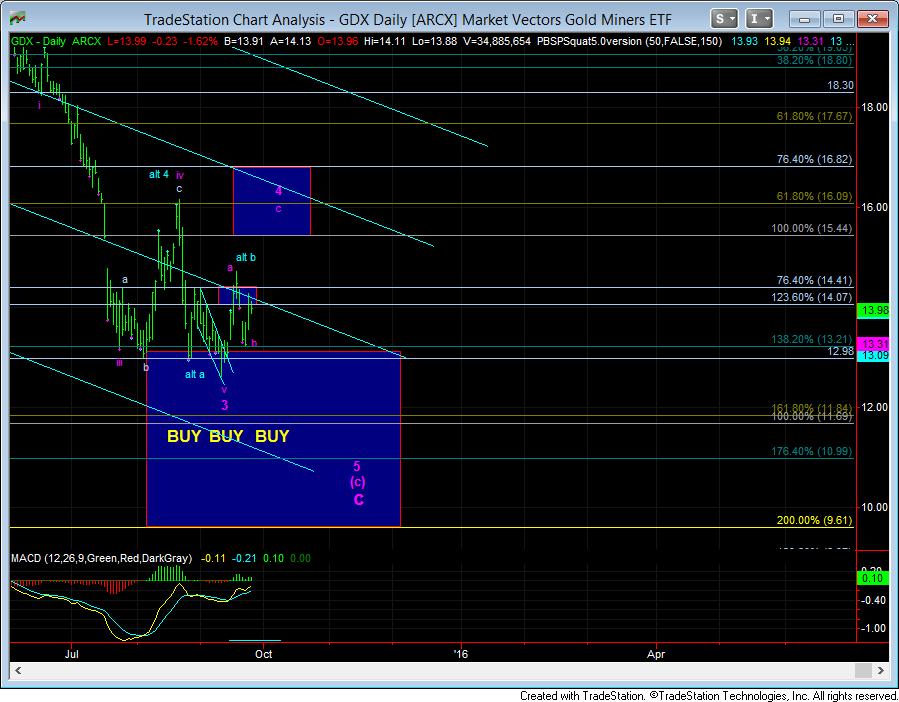Click the 10.00 price axis label
The width and height of the screenshot is (899, 702).
(875, 508)
